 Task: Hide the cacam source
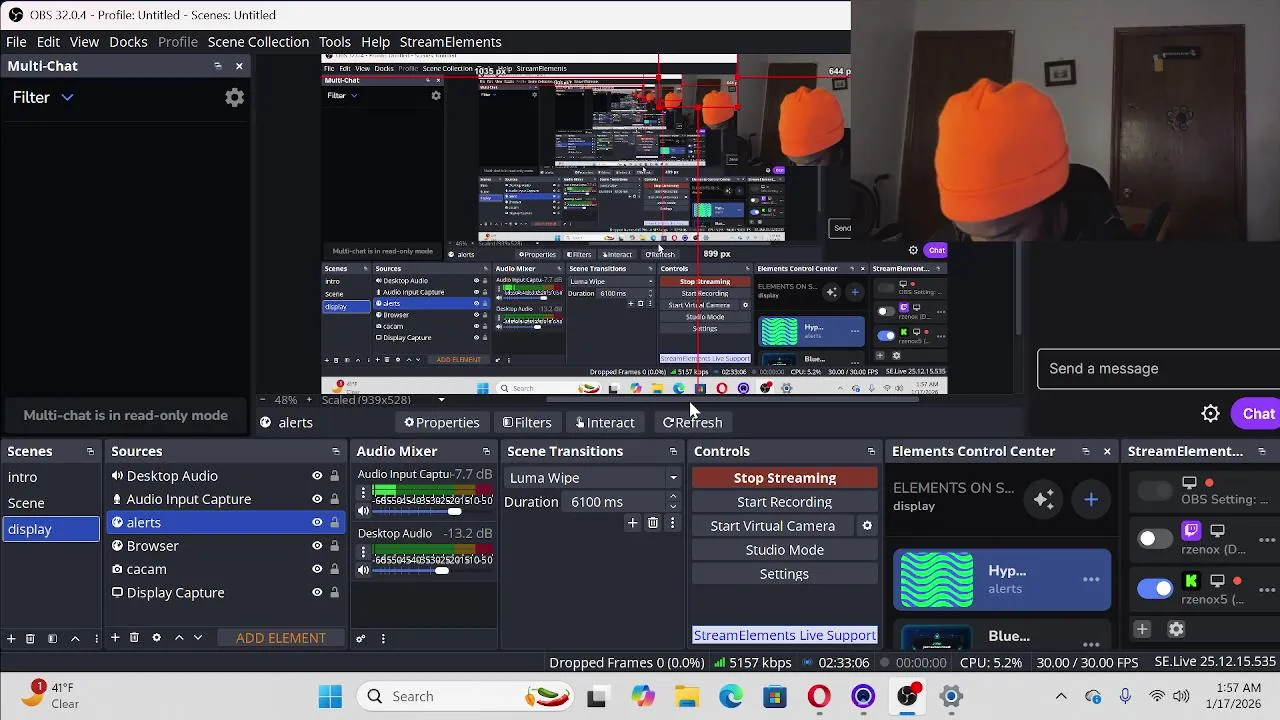[x=317, y=569]
